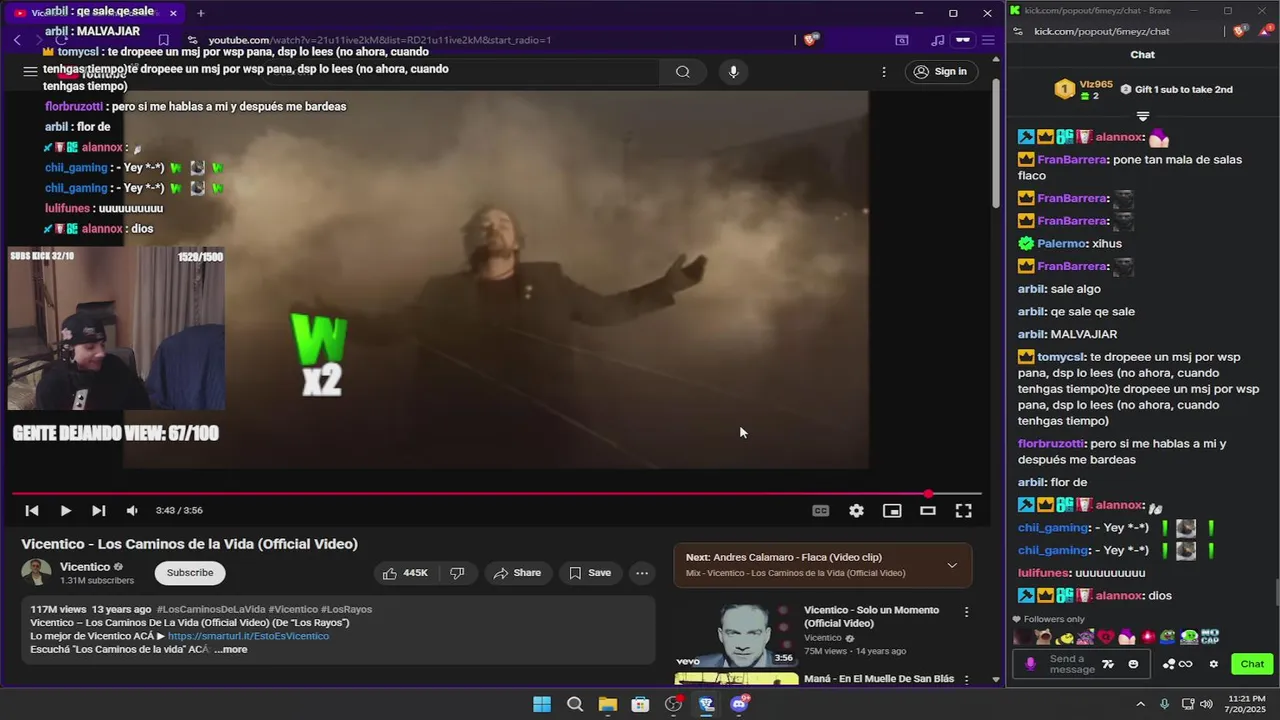Screen dimensions: 1280x720
Task: Open more actions ellipsis beside Save
Action: (642, 573)
